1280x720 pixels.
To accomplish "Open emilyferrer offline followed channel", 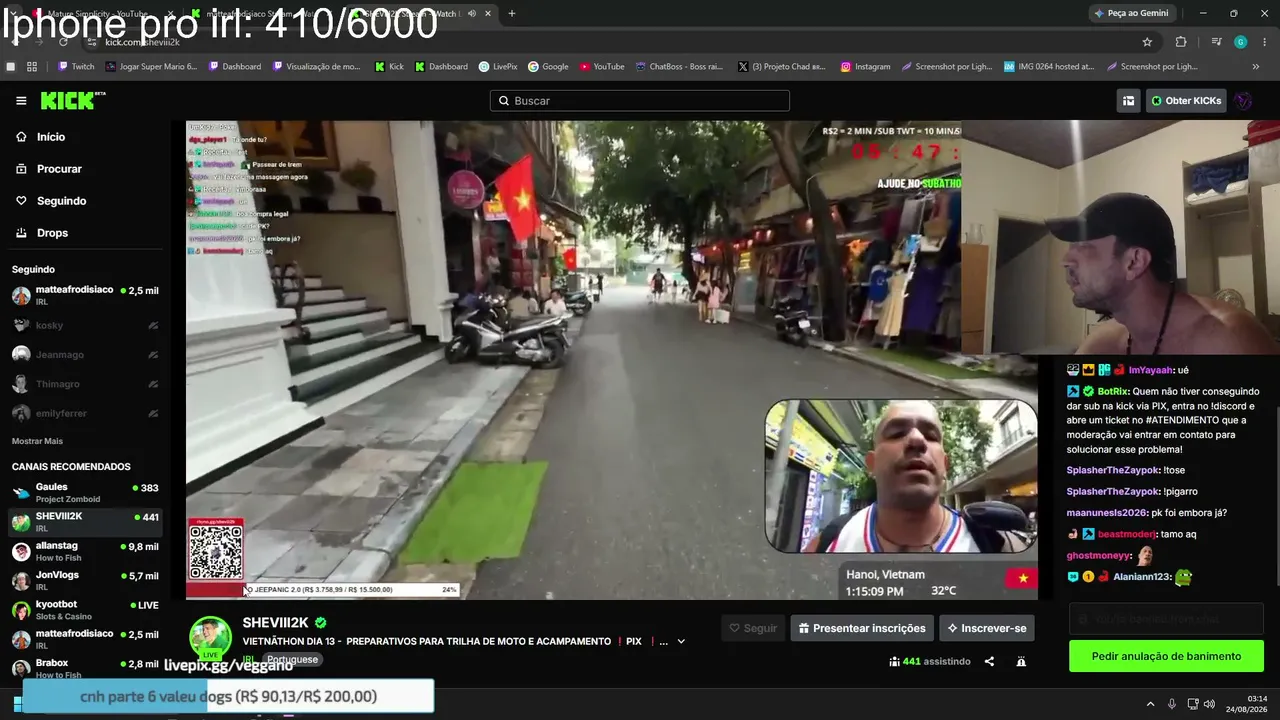I will click(85, 413).
